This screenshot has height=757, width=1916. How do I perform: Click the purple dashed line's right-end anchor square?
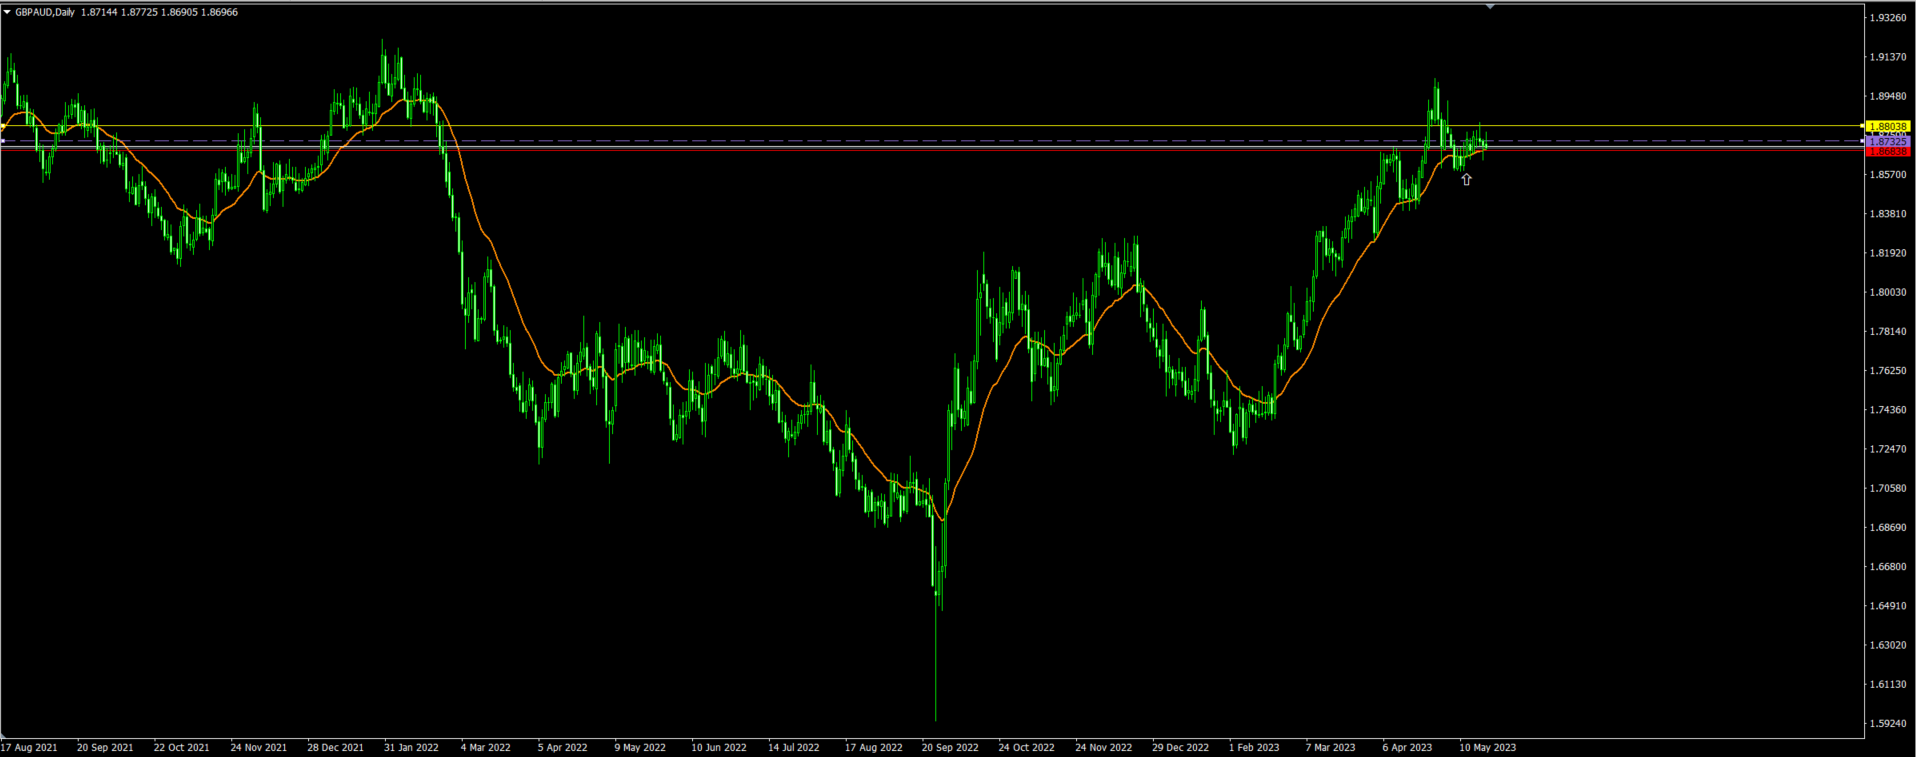[x=1861, y=141]
